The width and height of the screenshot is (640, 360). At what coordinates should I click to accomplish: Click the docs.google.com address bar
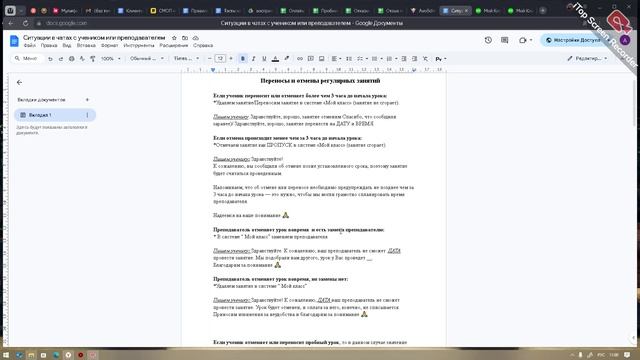(x=67, y=24)
